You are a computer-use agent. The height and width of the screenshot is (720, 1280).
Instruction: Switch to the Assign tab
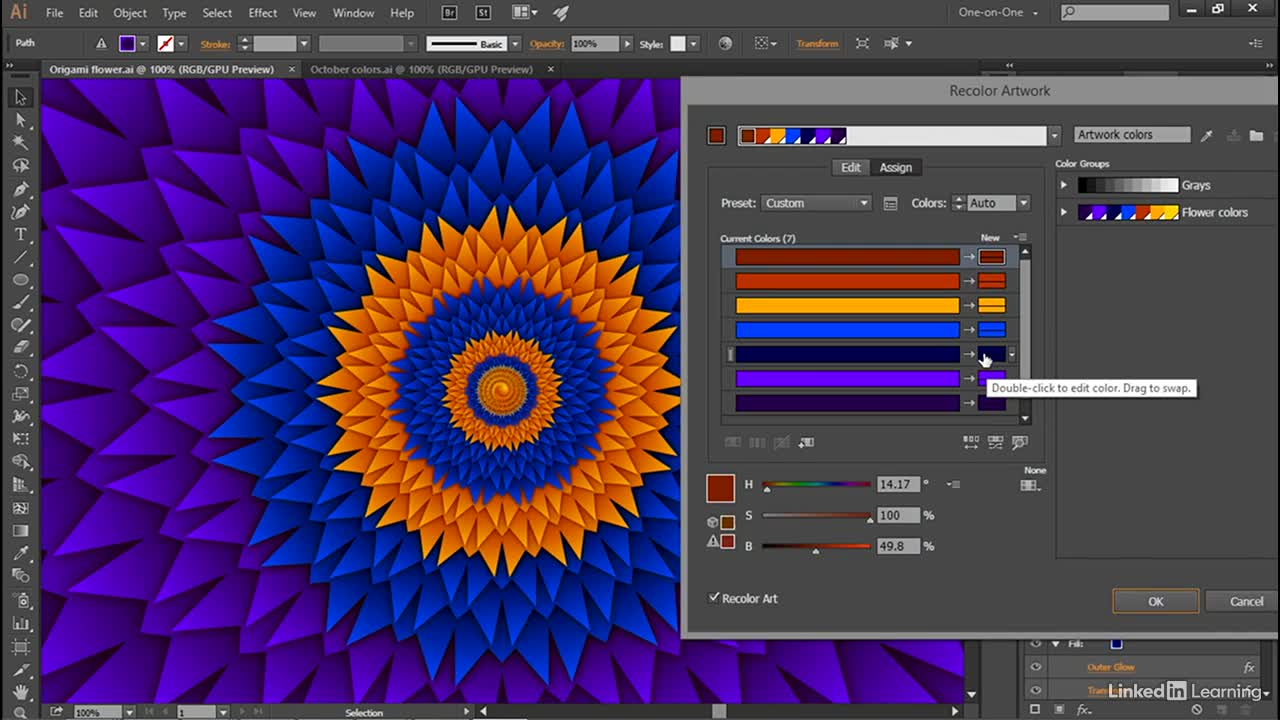tap(895, 167)
